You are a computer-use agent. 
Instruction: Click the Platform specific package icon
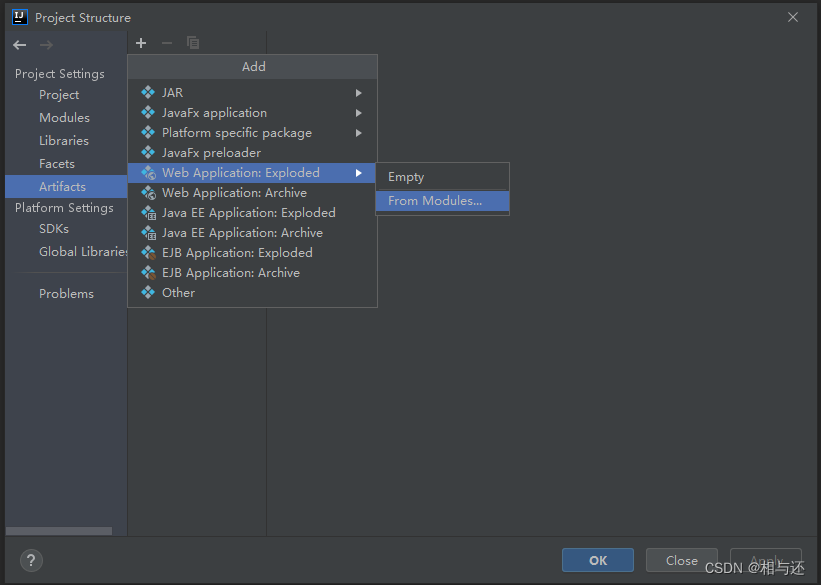pos(148,133)
